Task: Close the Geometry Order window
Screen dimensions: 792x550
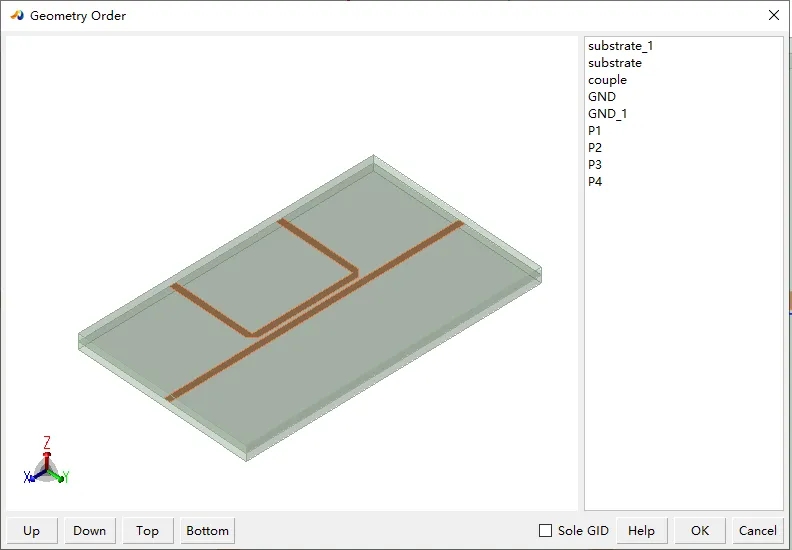Action: 773,15
